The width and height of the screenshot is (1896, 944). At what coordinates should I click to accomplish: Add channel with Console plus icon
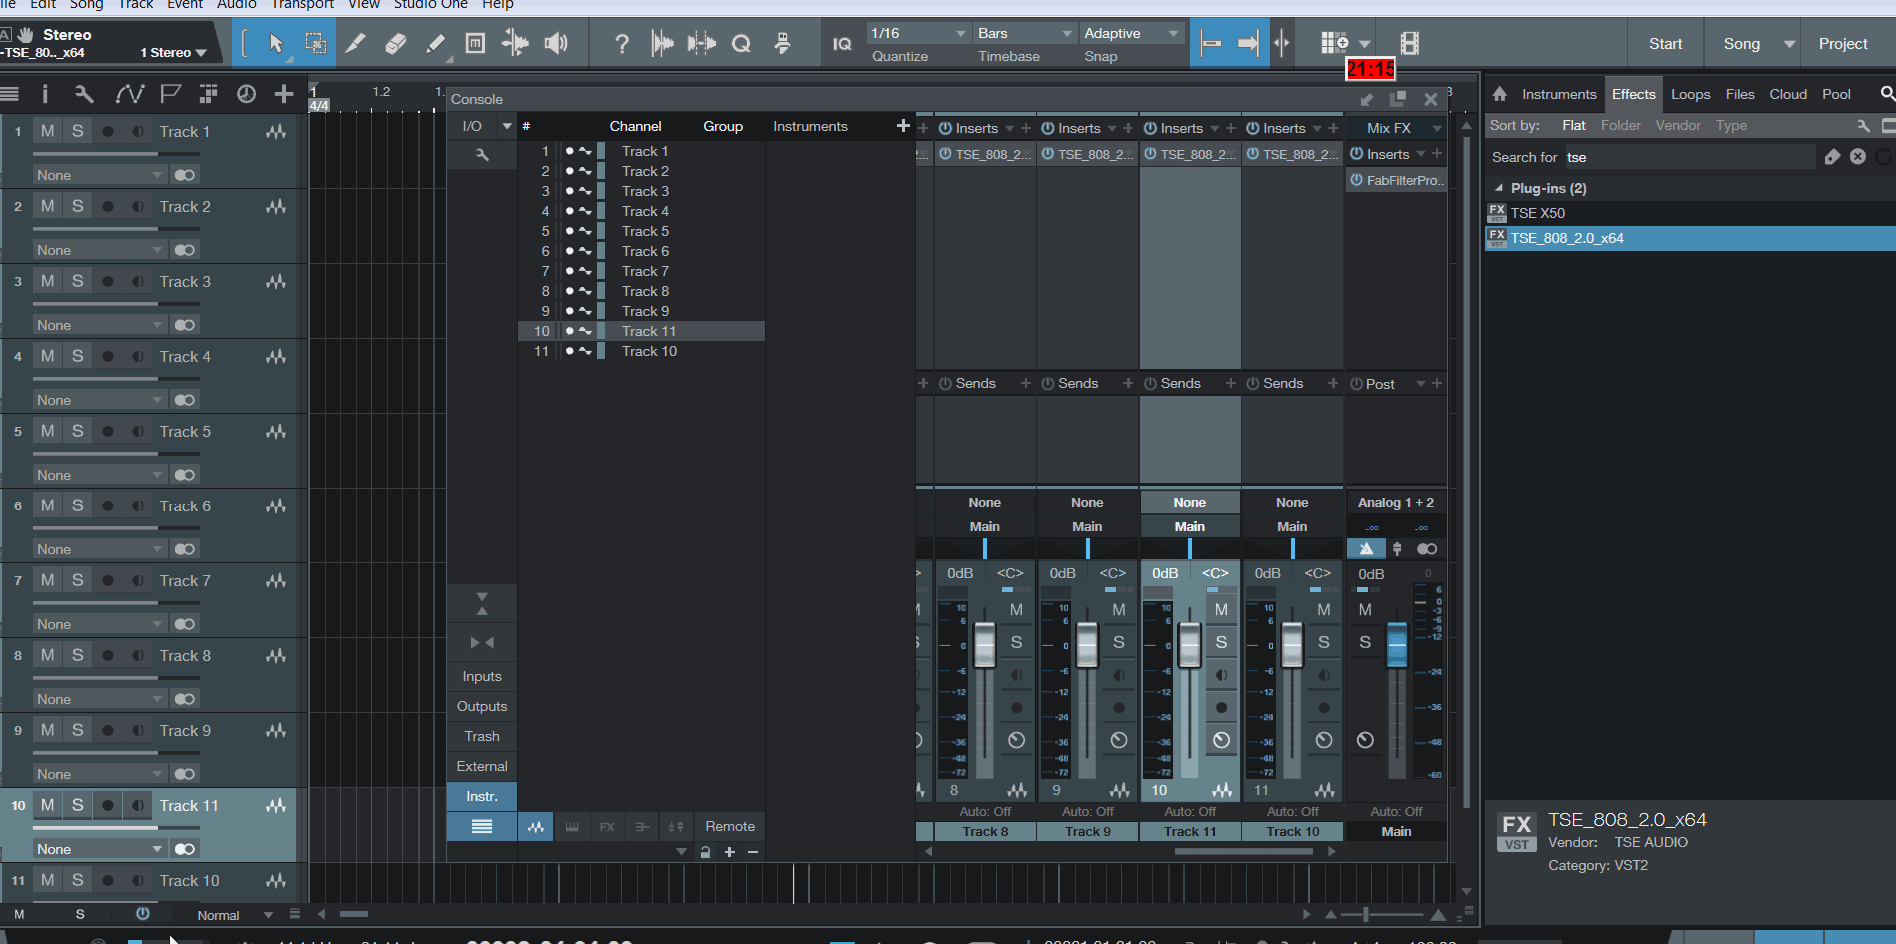(903, 126)
